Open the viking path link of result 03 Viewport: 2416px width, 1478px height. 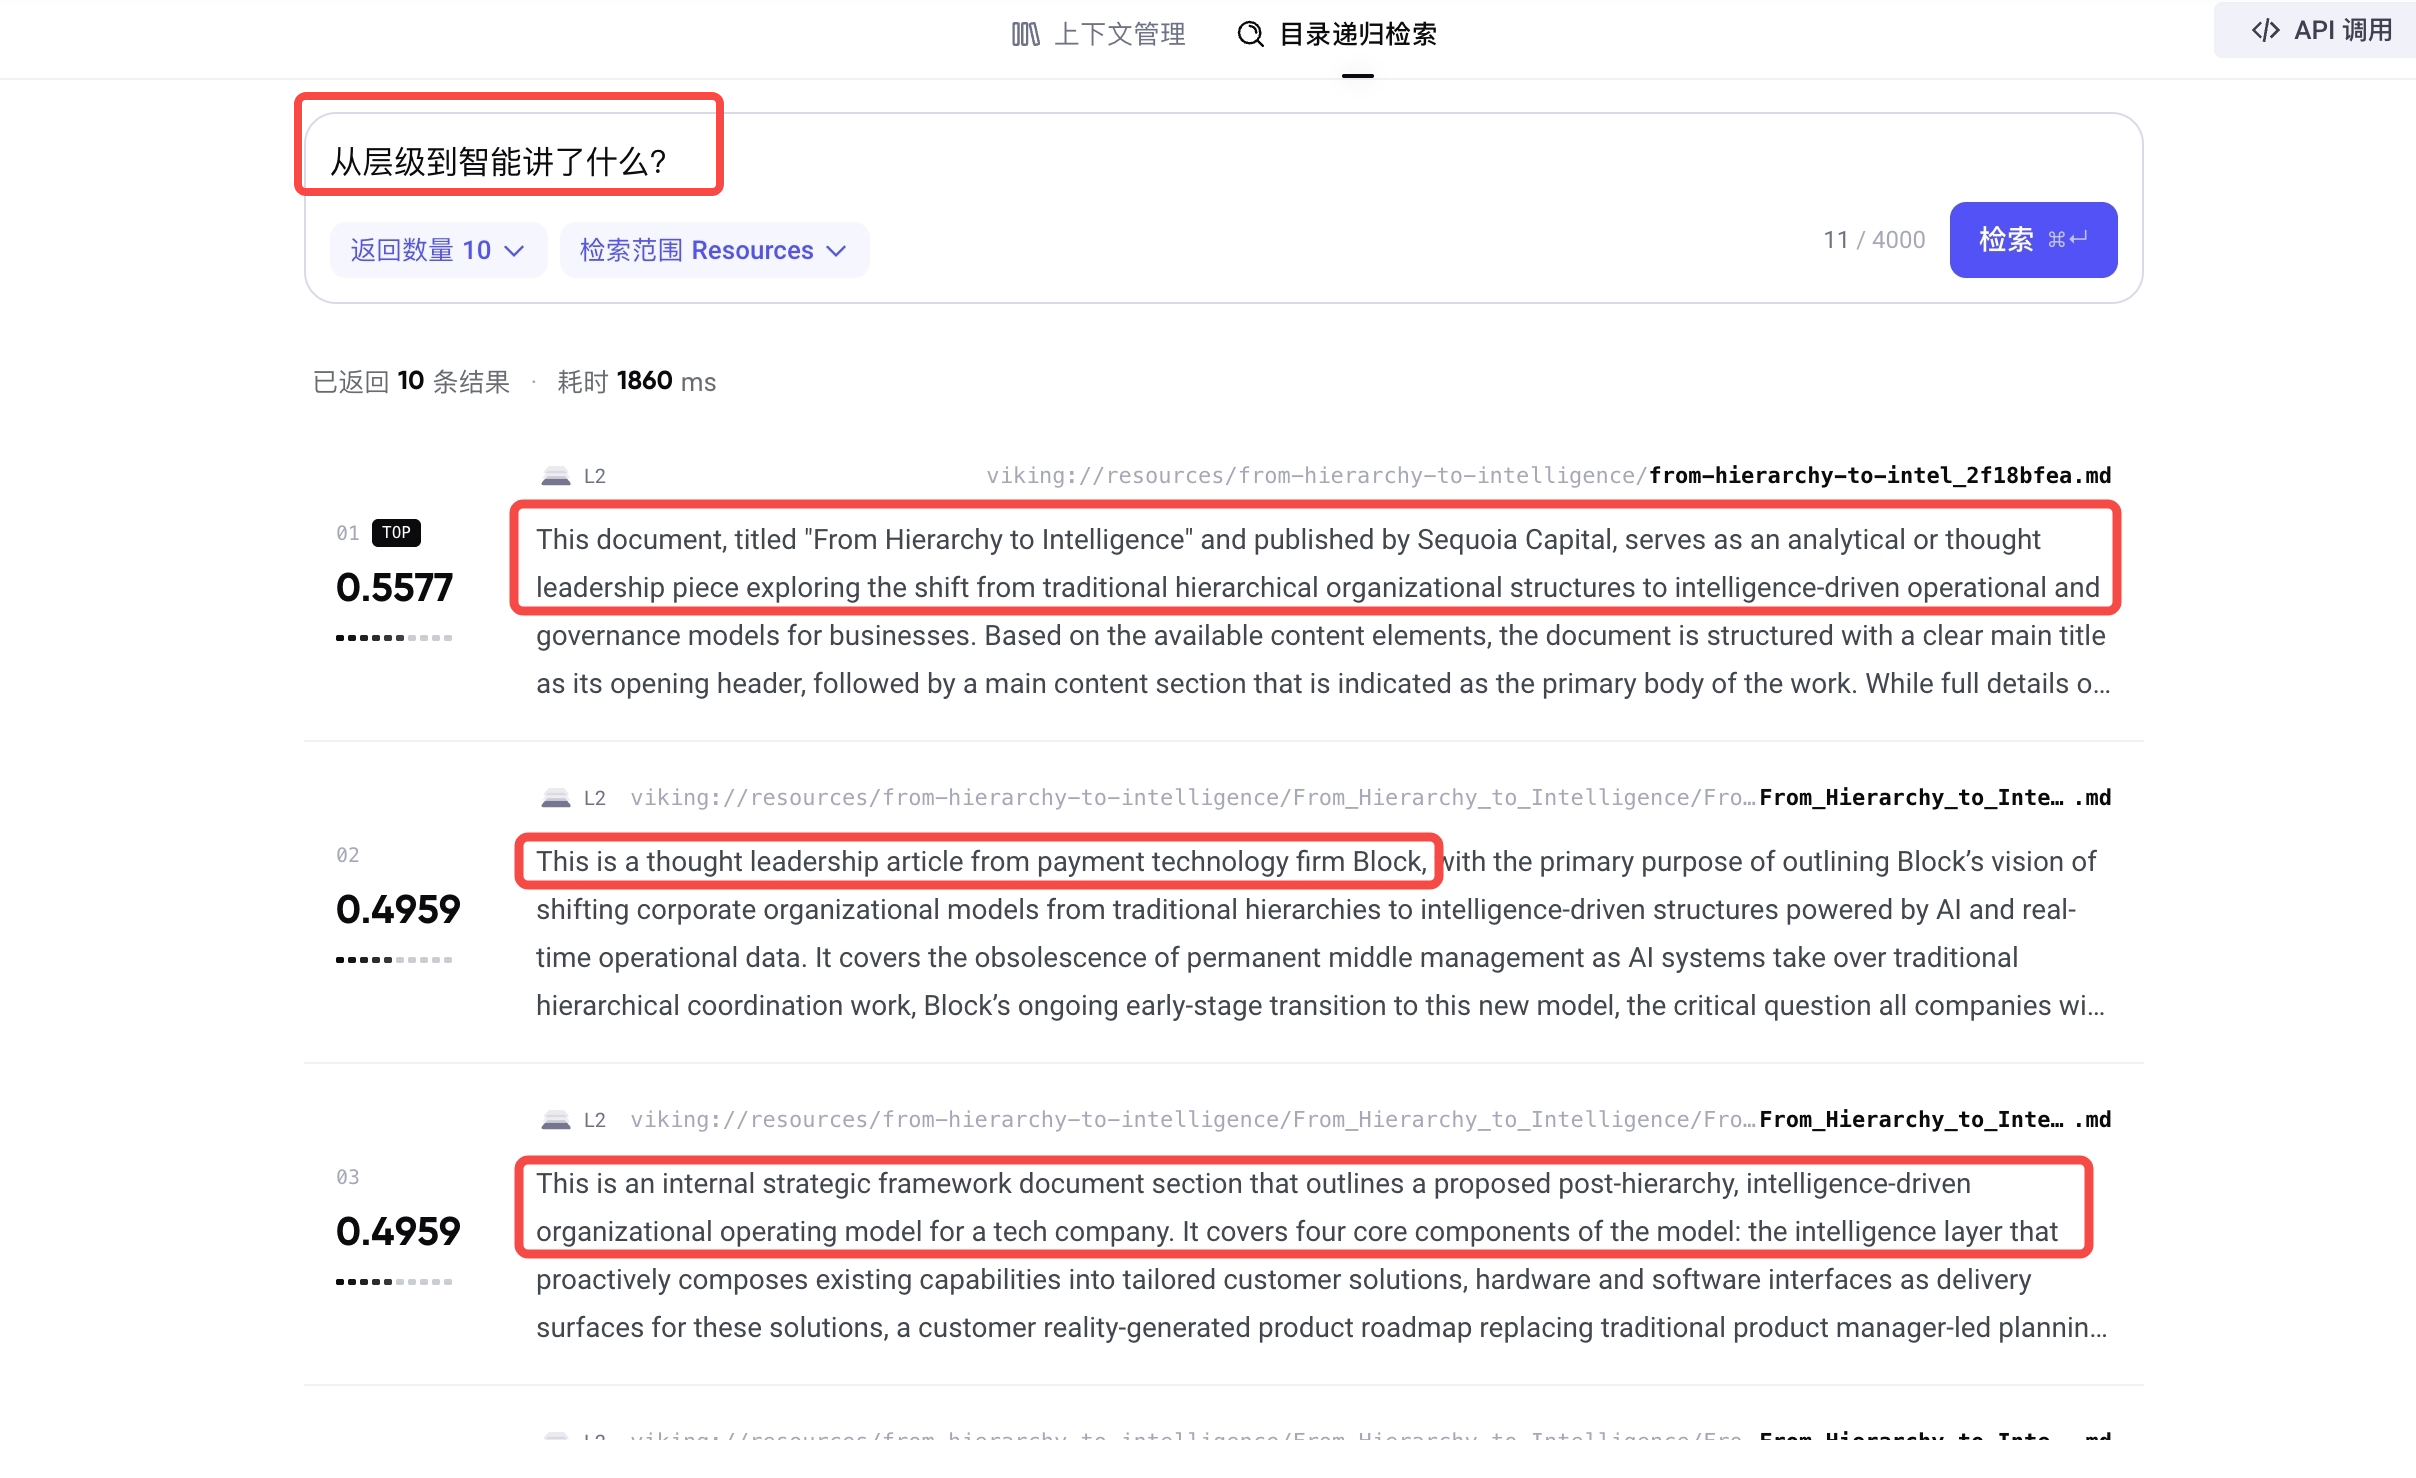pyautogui.click(x=1370, y=1120)
